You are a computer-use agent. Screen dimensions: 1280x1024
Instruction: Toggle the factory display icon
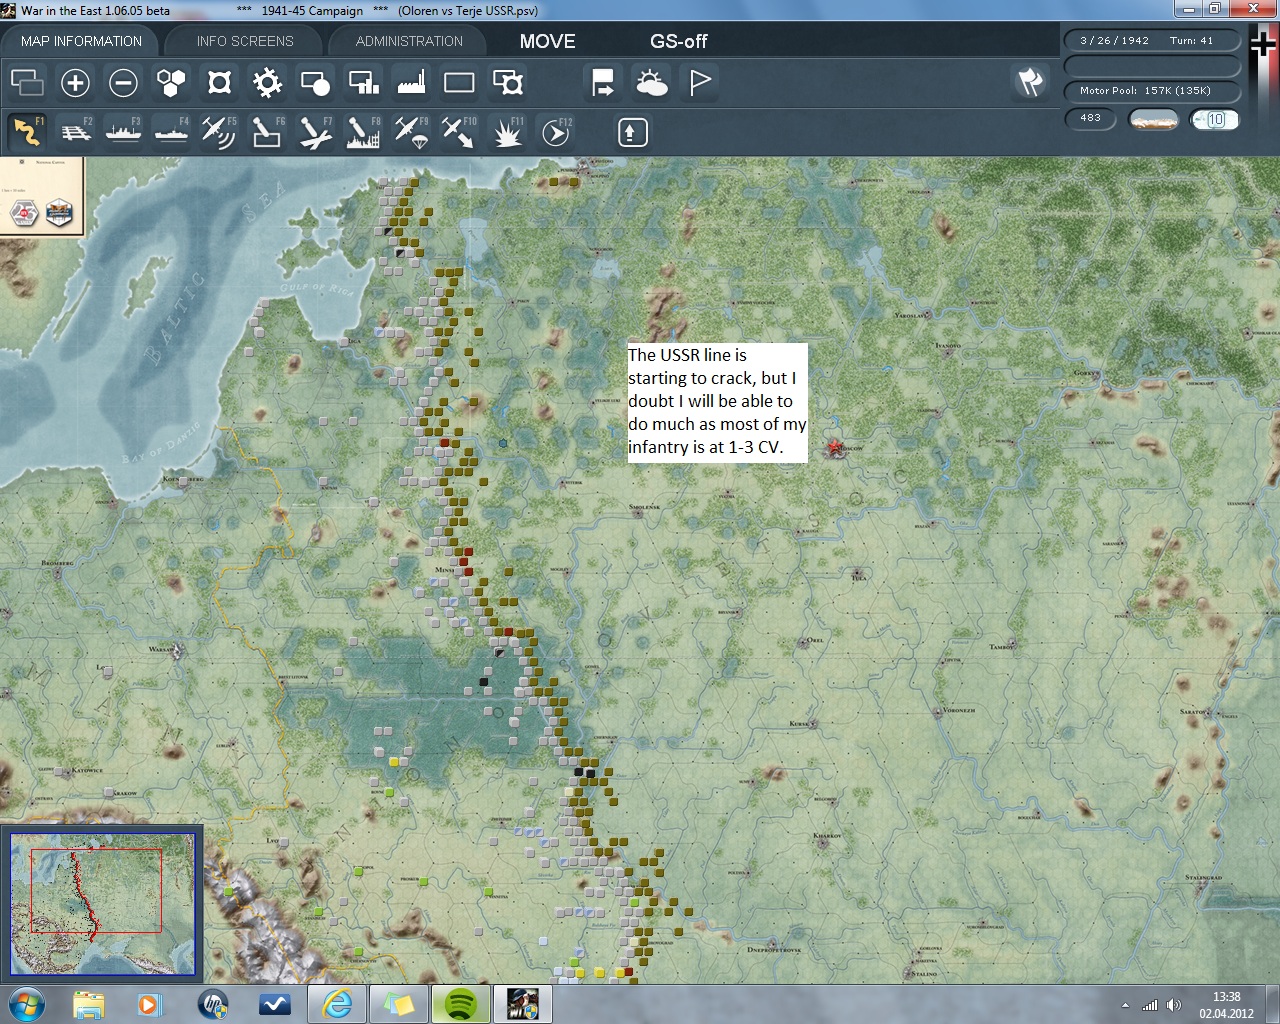(411, 82)
